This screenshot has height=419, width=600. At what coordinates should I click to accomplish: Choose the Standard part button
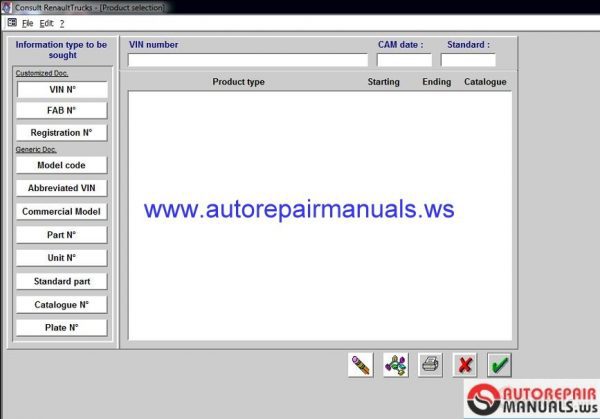point(62,282)
